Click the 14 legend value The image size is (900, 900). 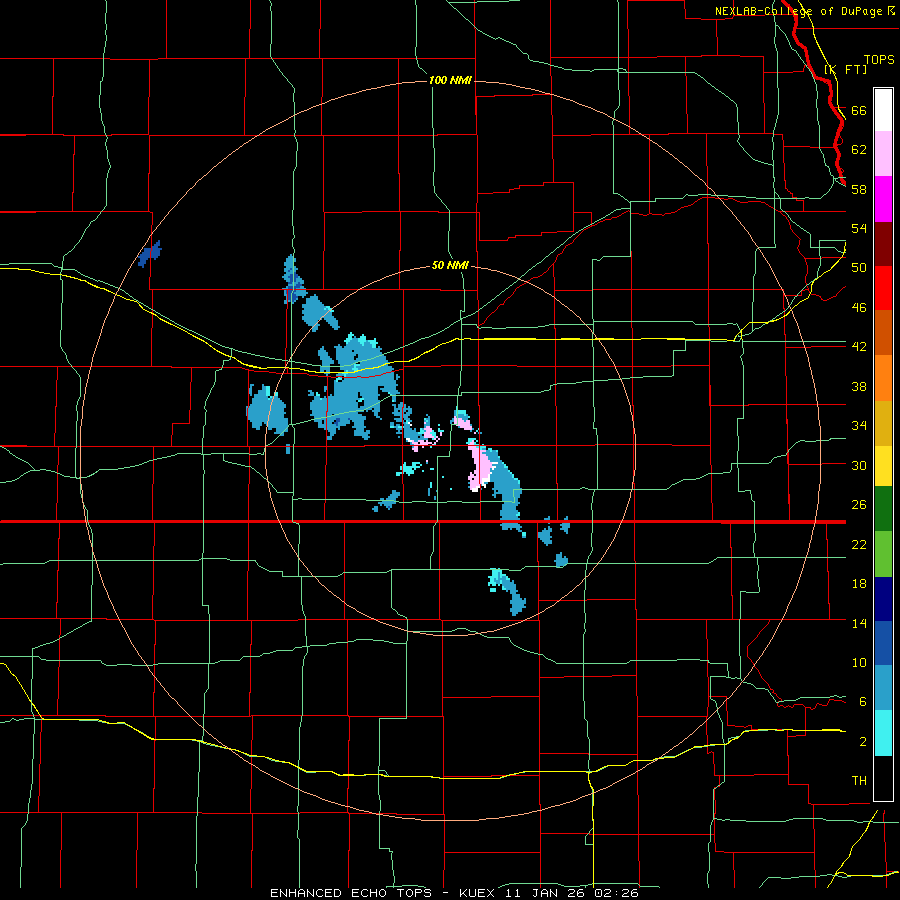tap(859, 623)
